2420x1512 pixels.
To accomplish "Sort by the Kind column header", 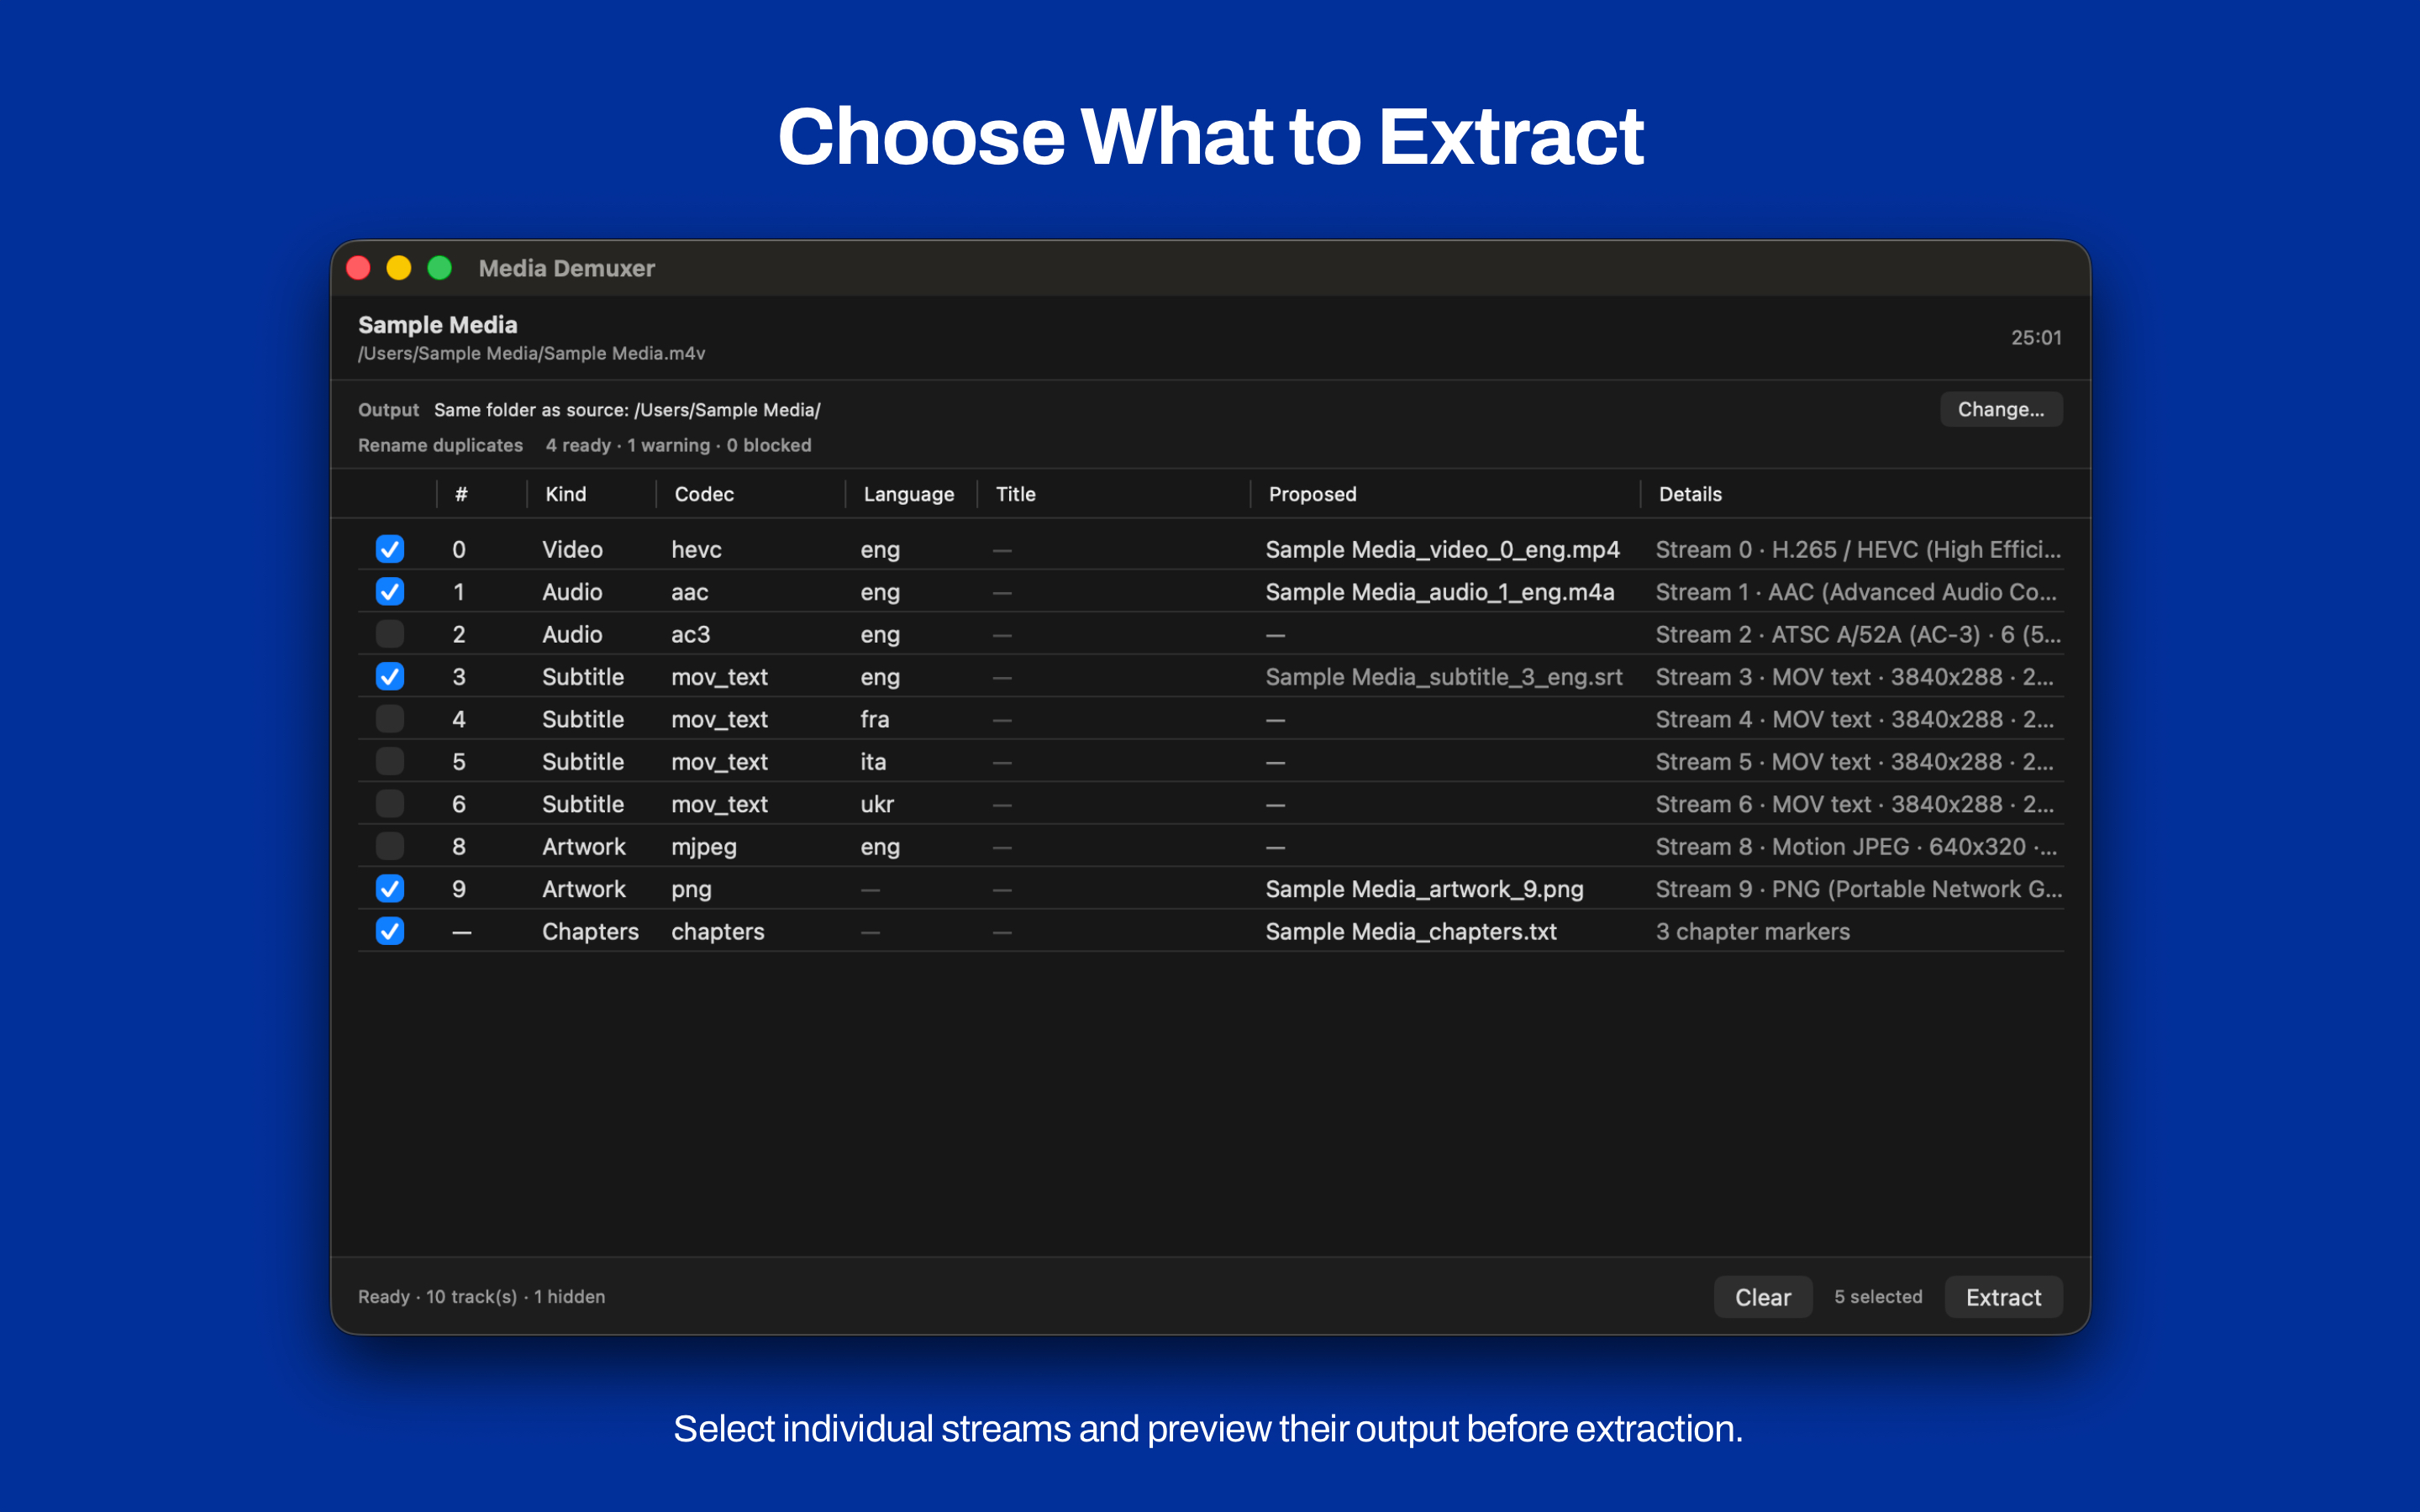I will (x=566, y=494).
